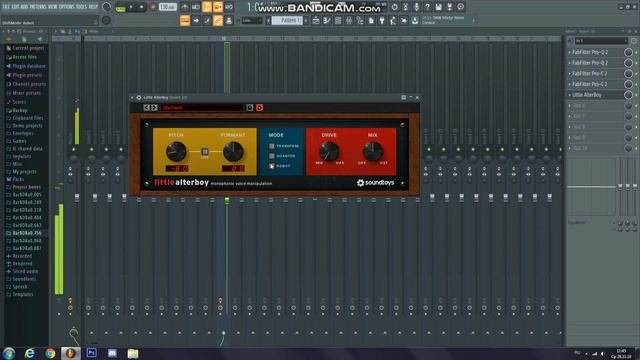The image size is (640, 360).
Task: Click the Default preset name display
Action: [202, 108]
